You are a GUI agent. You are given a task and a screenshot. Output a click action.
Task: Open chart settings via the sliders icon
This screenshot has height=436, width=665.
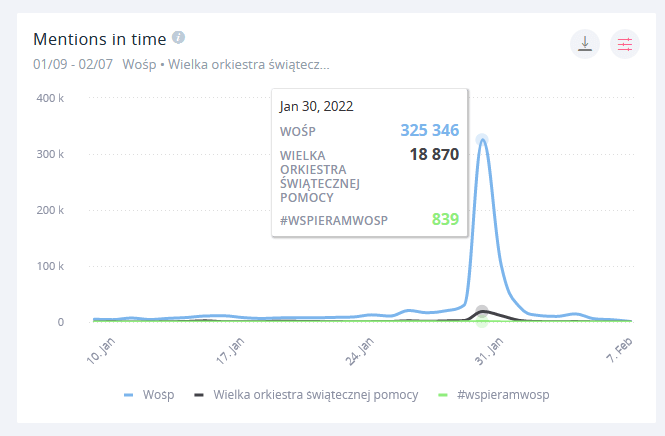(x=625, y=44)
